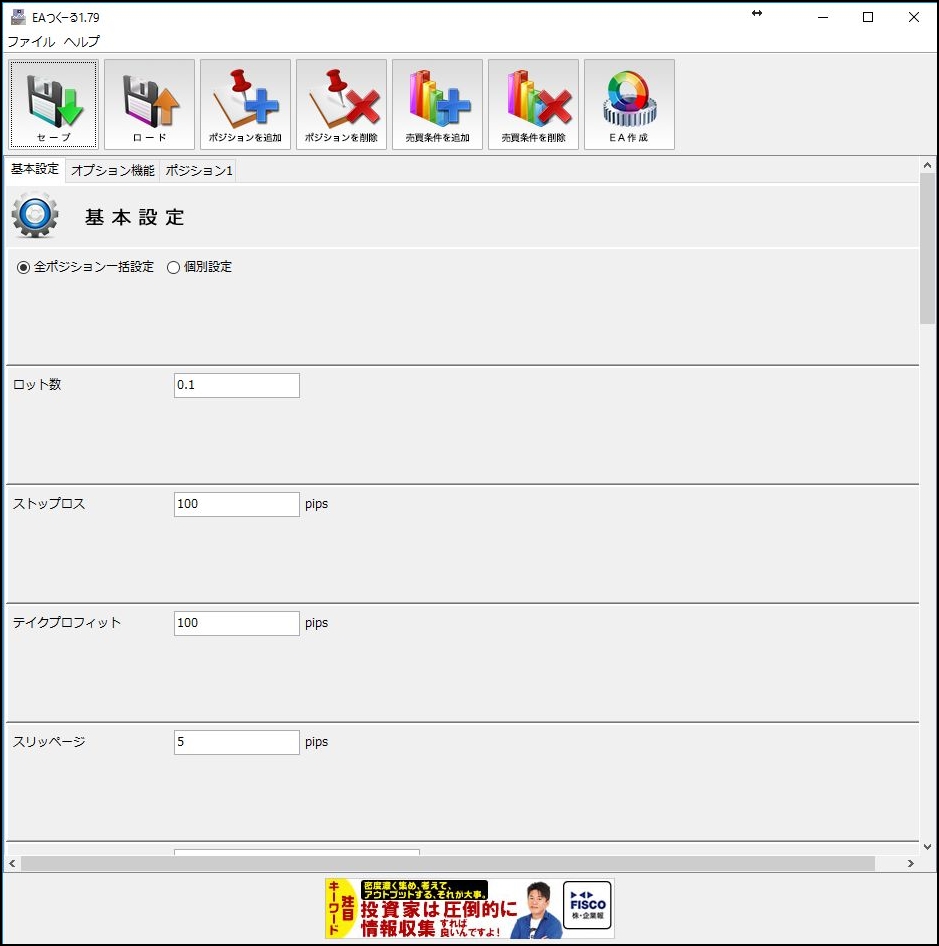Click the ロット数 label text

(x=37, y=384)
